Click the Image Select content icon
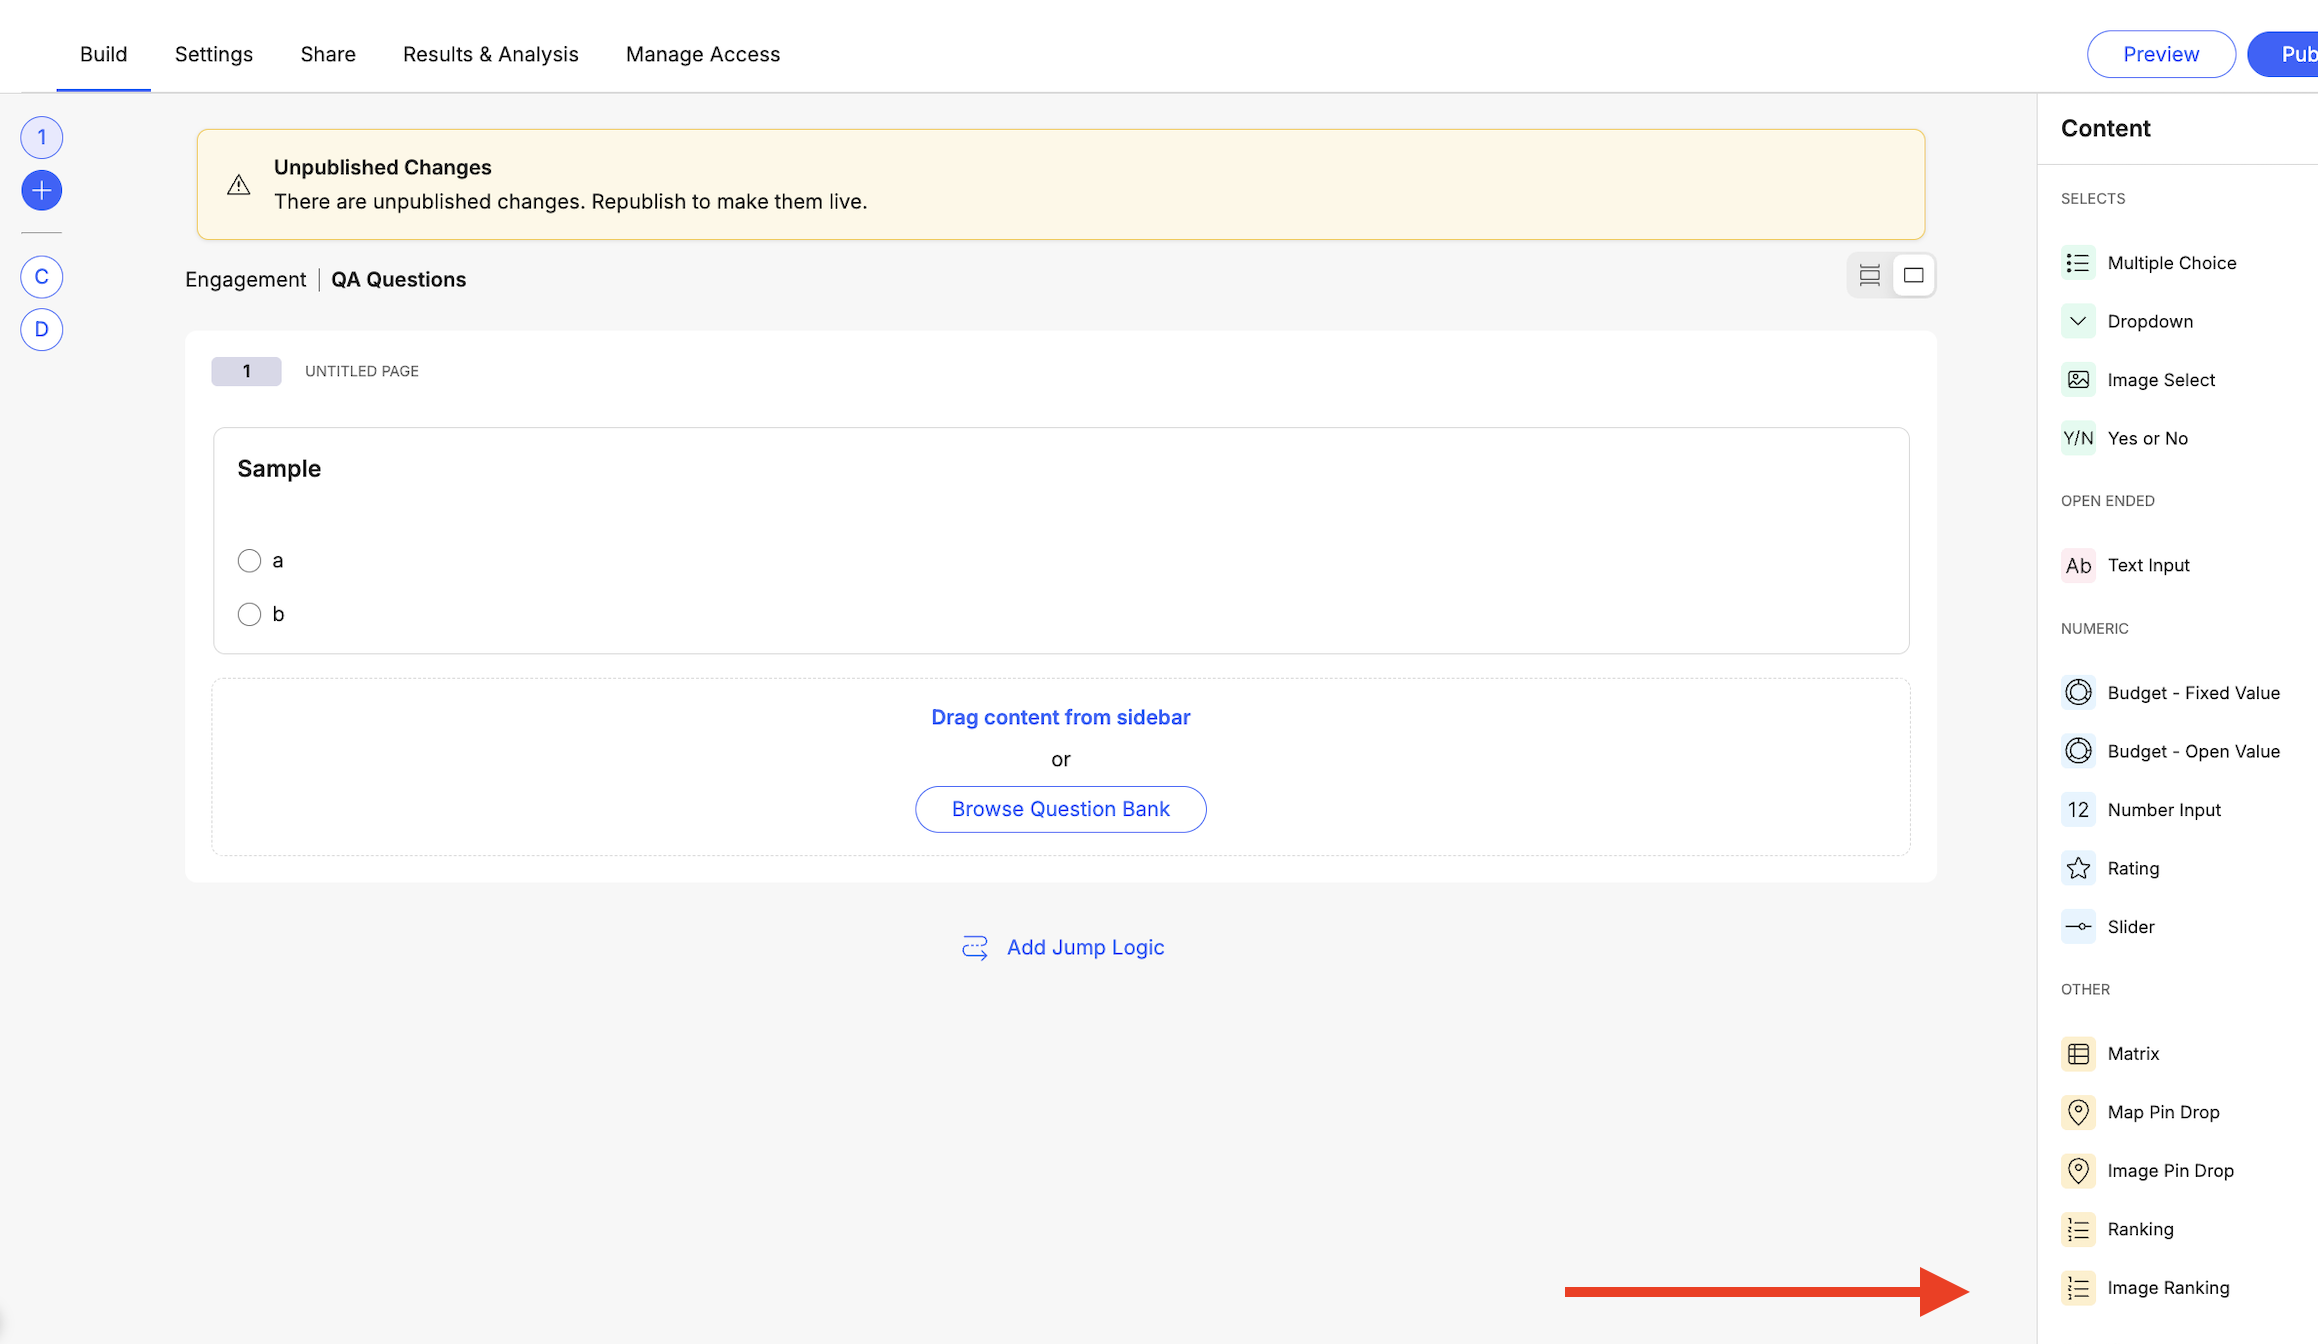 (2078, 380)
